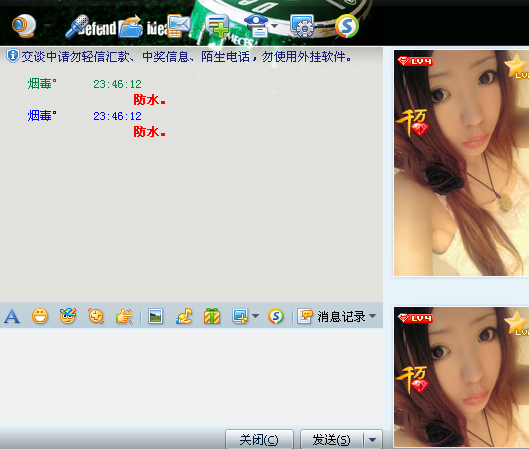Click the LV4 diamond badge on the bottom avatar
This screenshot has width=529, height=449.
tap(415, 318)
